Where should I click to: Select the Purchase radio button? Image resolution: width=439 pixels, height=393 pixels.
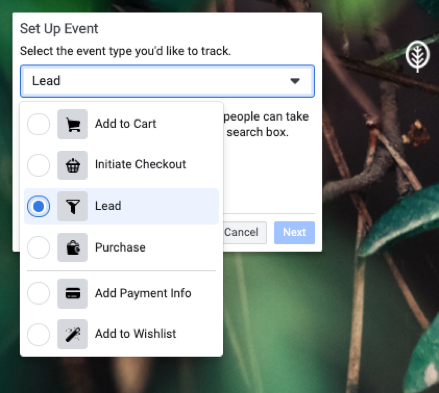coord(39,247)
